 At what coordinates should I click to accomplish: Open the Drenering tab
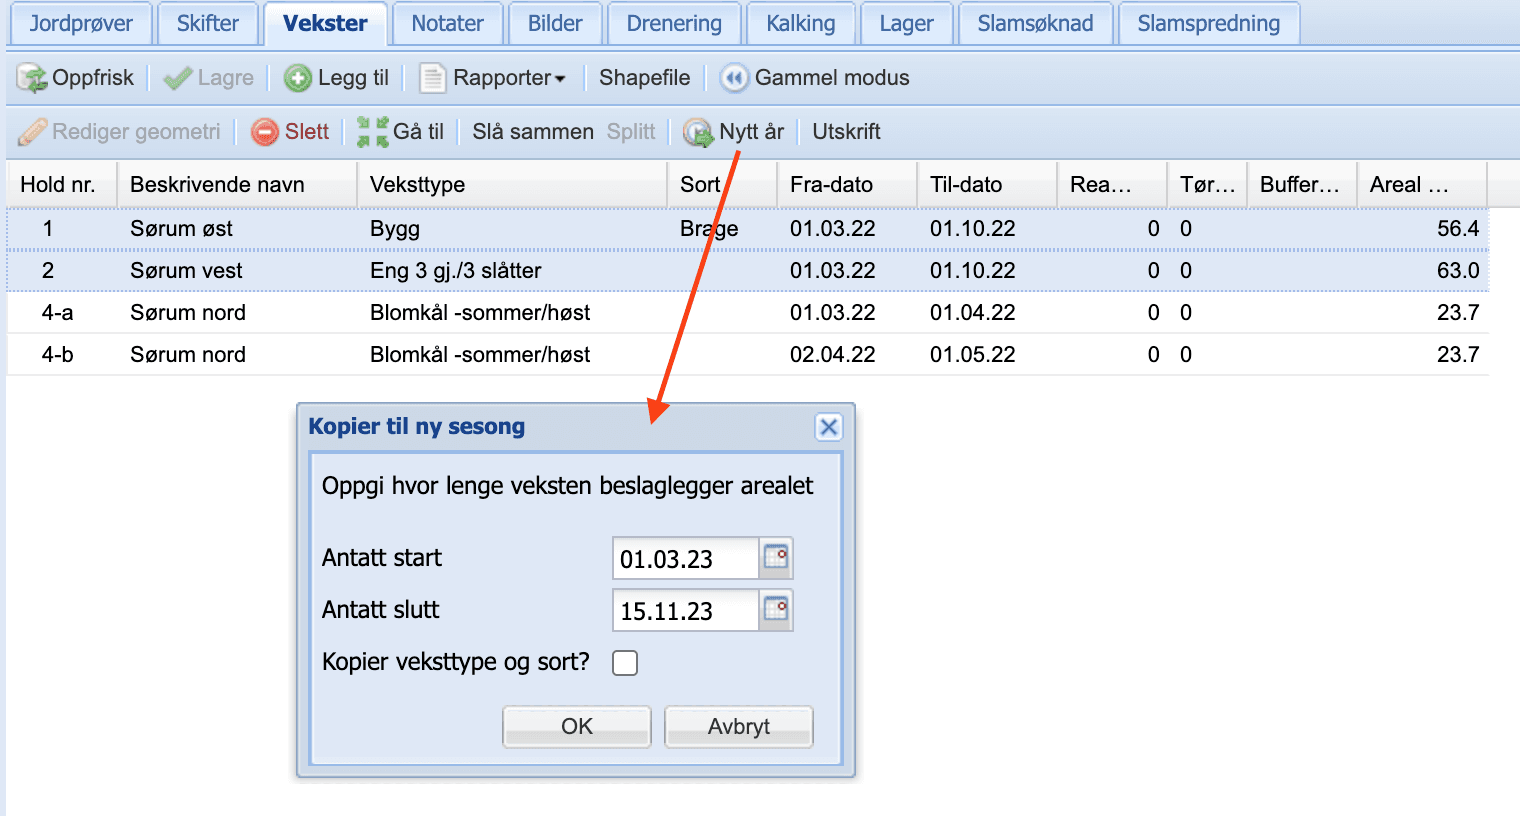[674, 24]
